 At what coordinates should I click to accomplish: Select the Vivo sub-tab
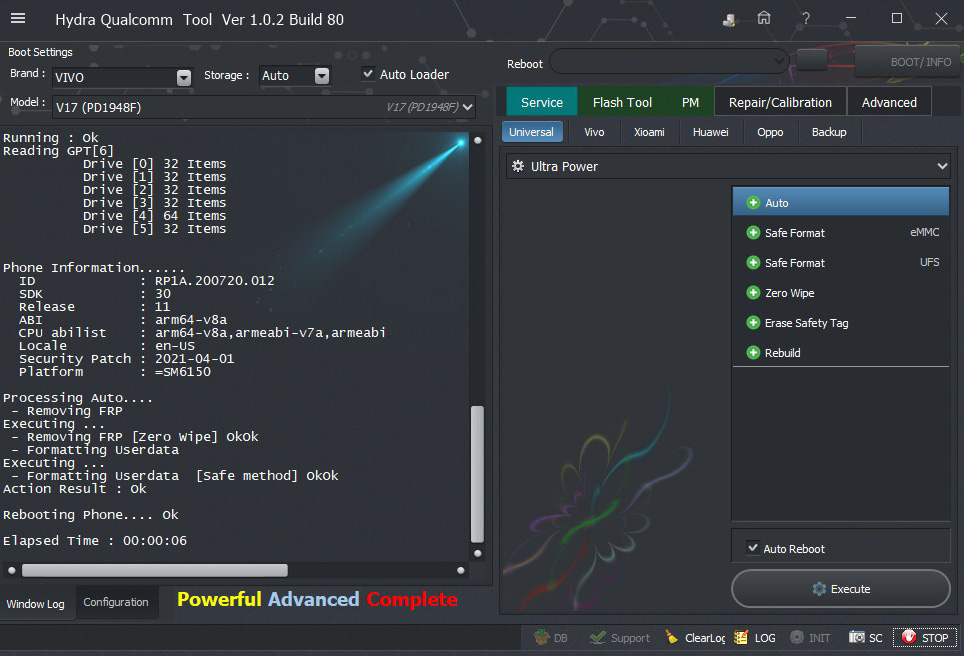[594, 132]
